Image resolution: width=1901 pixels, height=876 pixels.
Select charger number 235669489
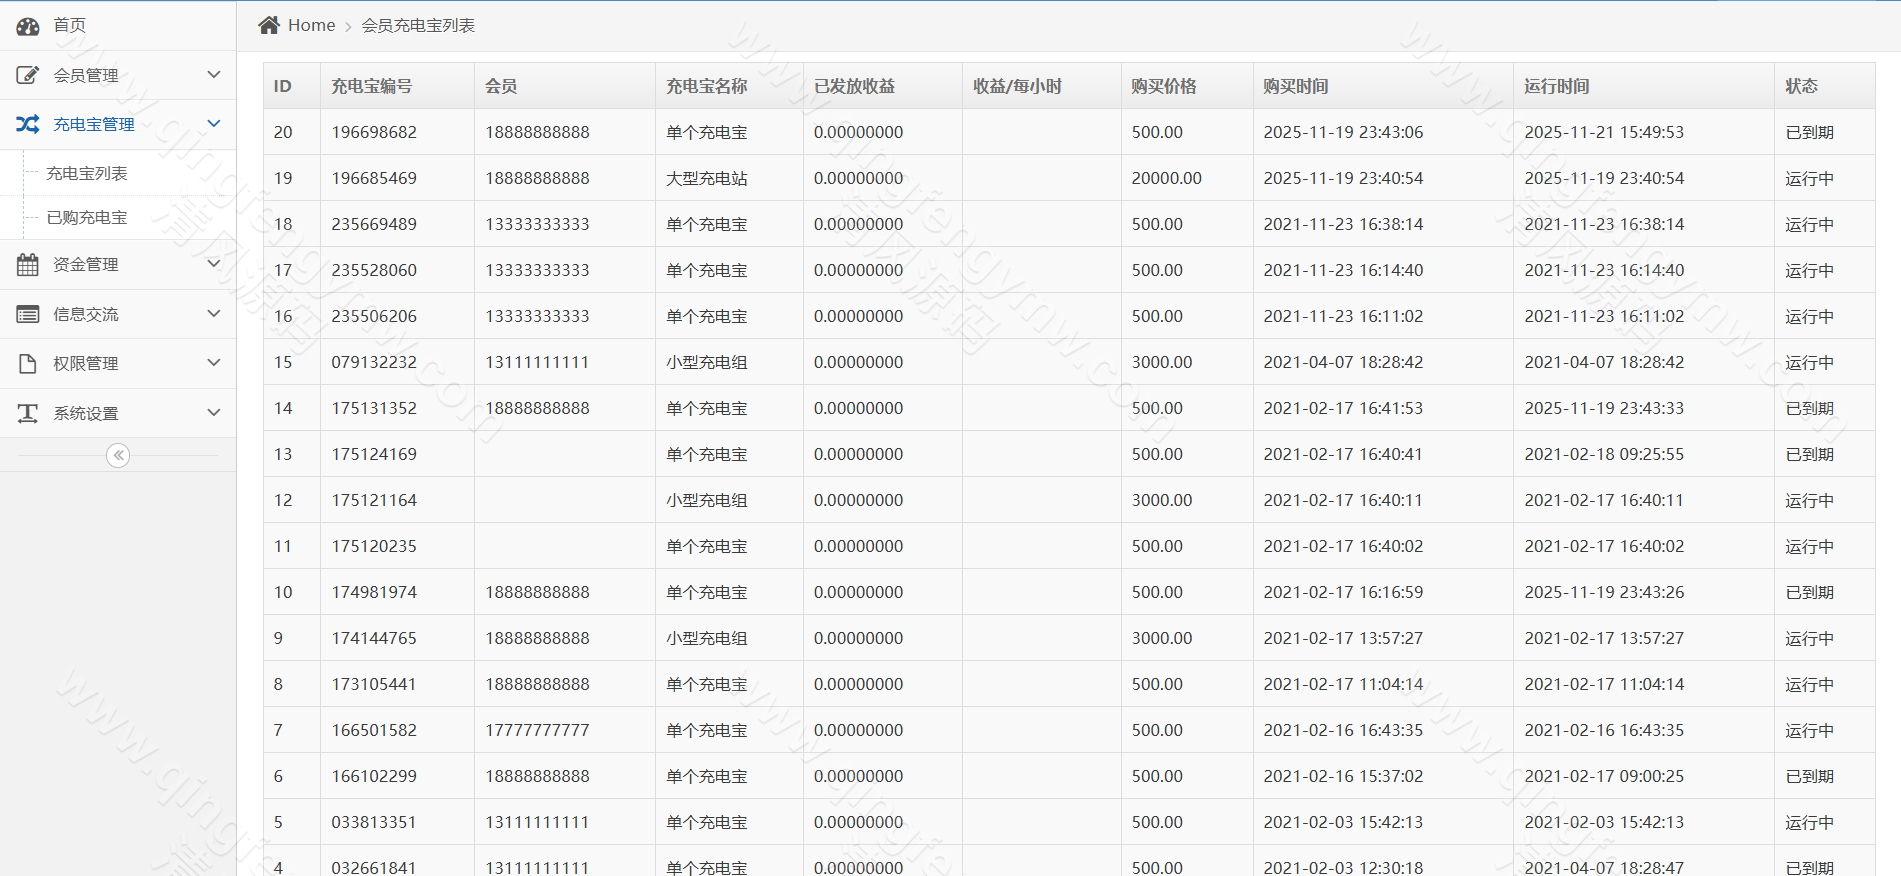point(374,224)
